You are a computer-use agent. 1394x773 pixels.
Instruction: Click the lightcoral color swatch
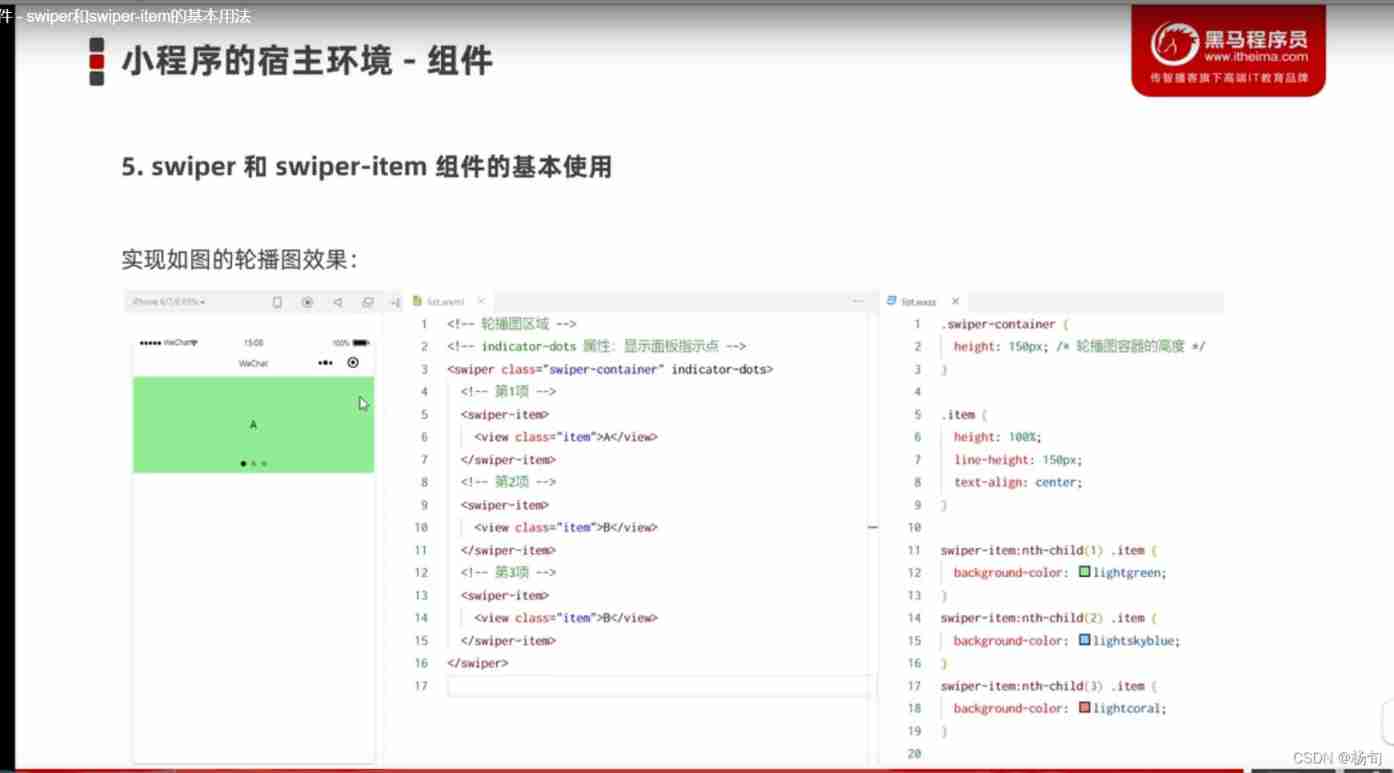(x=1084, y=708)
